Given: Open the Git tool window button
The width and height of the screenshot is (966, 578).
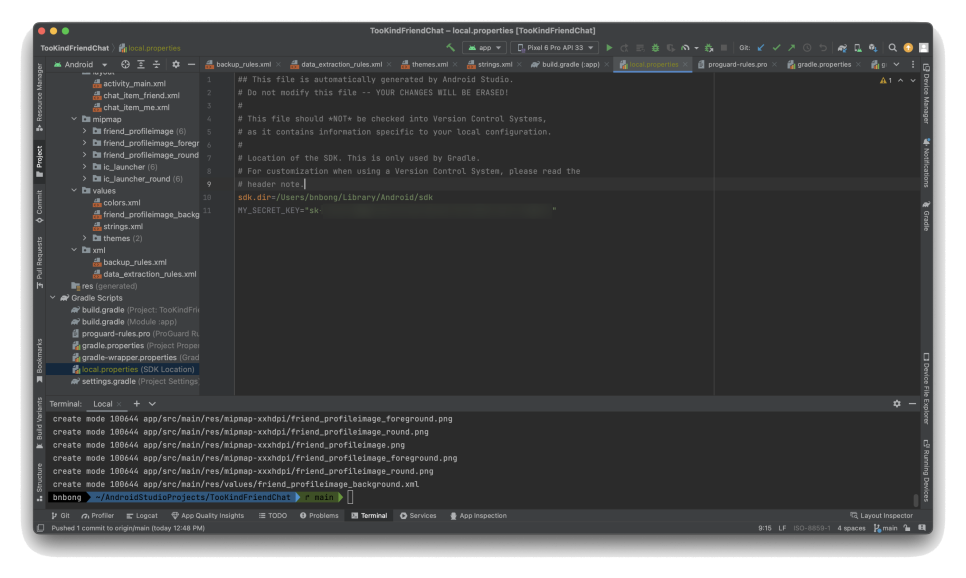Looking at the screenshot, I should (60, 516).
